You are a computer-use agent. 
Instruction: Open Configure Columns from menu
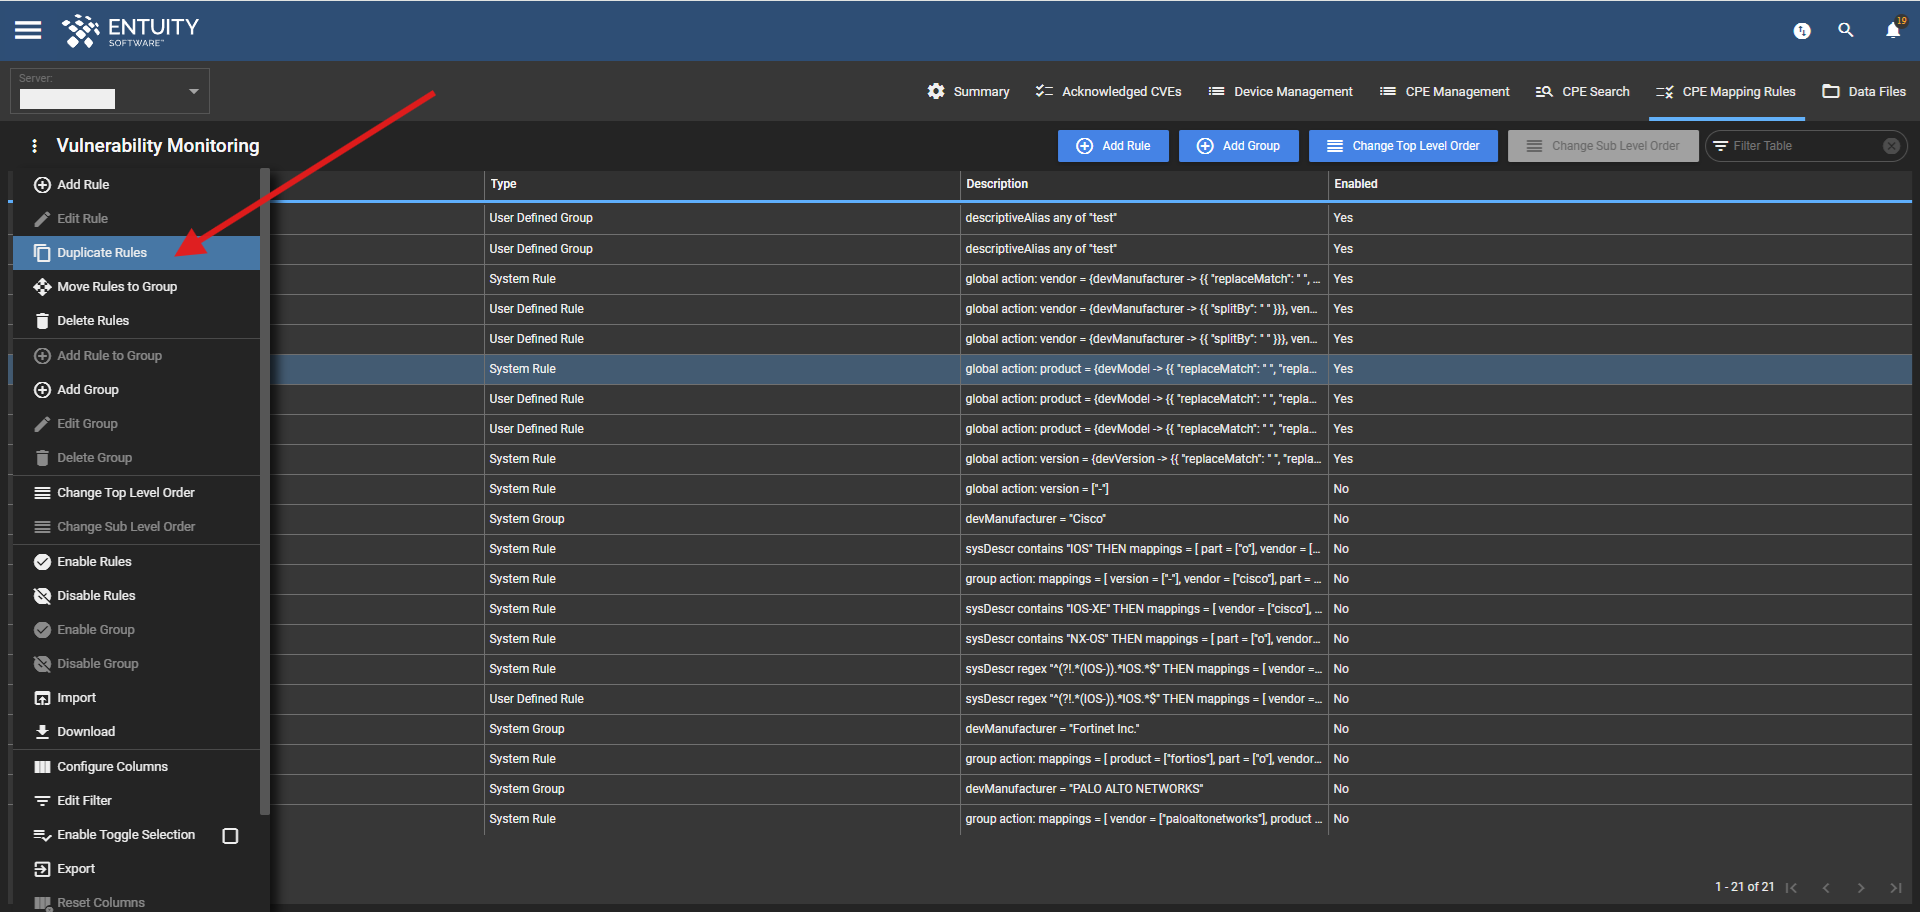(x=135, y=767)
